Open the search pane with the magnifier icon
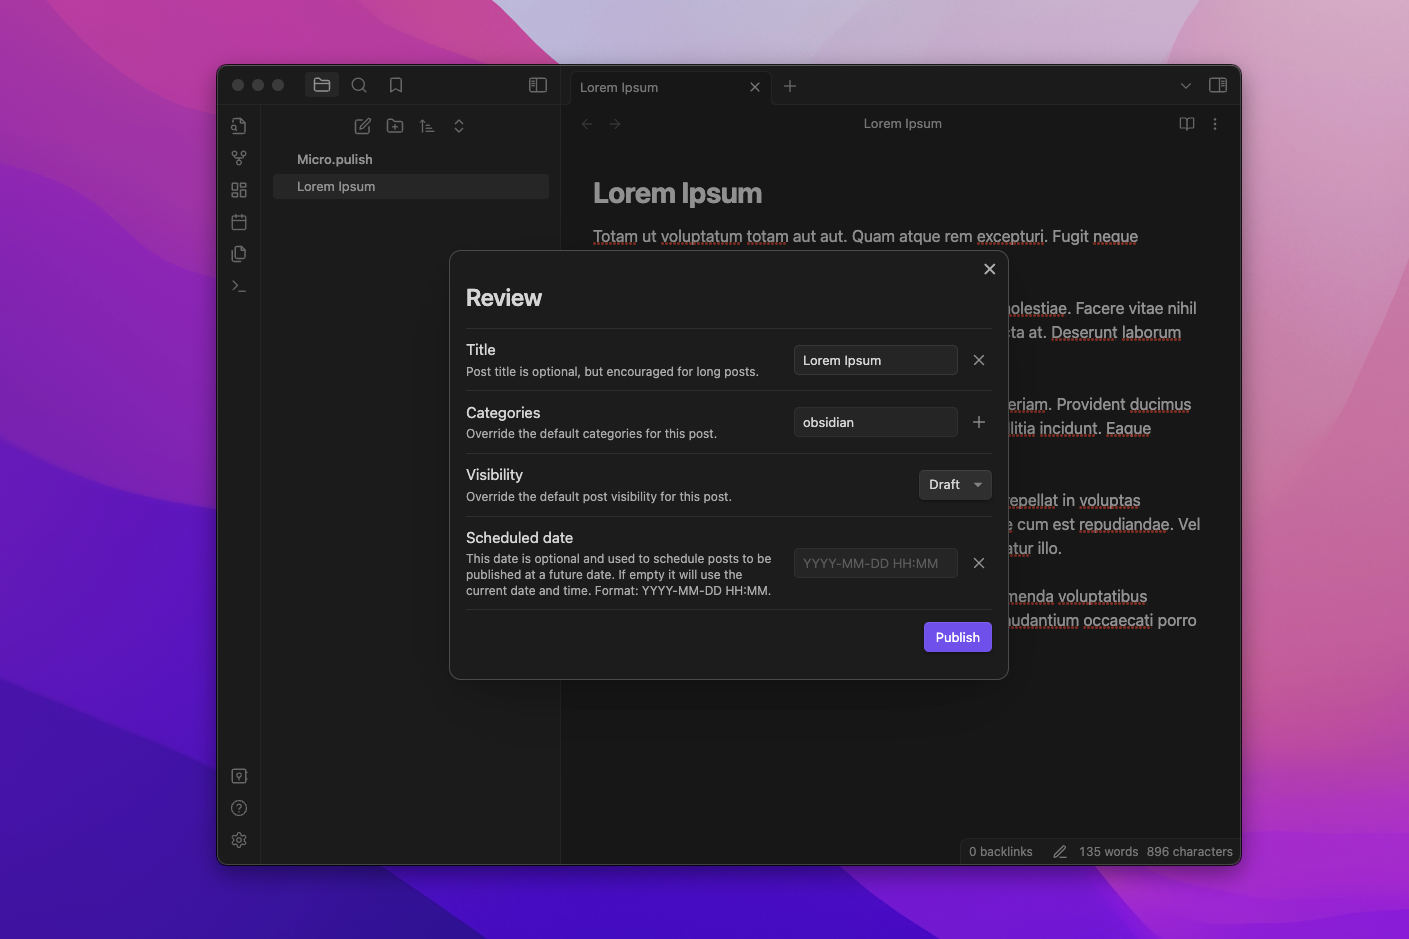This screenshot has width=1409, height=939. (x=358, y=85)
